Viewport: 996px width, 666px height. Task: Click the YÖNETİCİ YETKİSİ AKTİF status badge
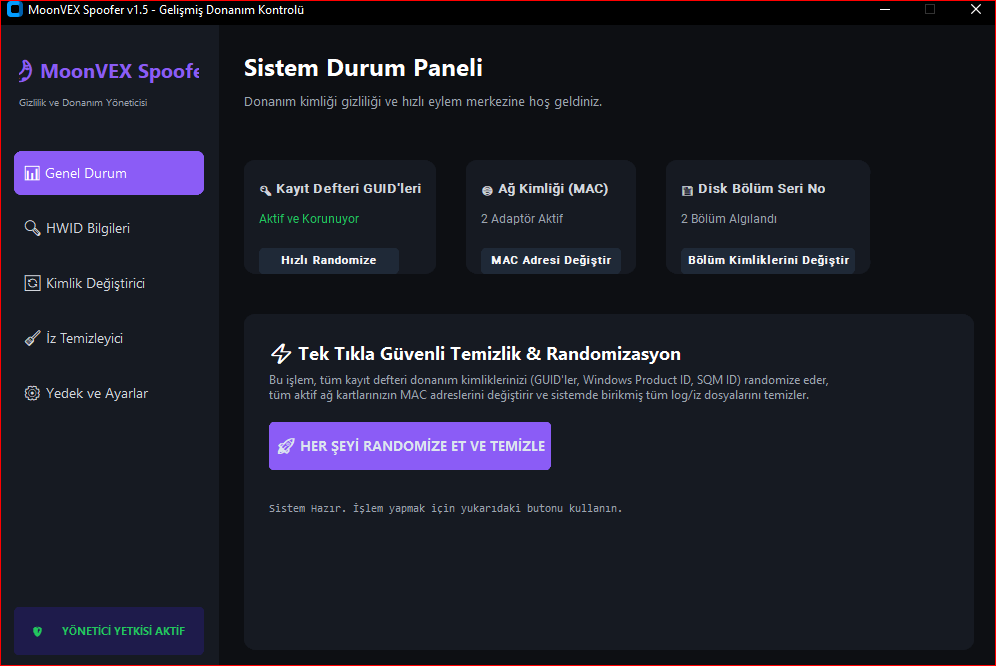pyautogui.click(x=109, y=631)
